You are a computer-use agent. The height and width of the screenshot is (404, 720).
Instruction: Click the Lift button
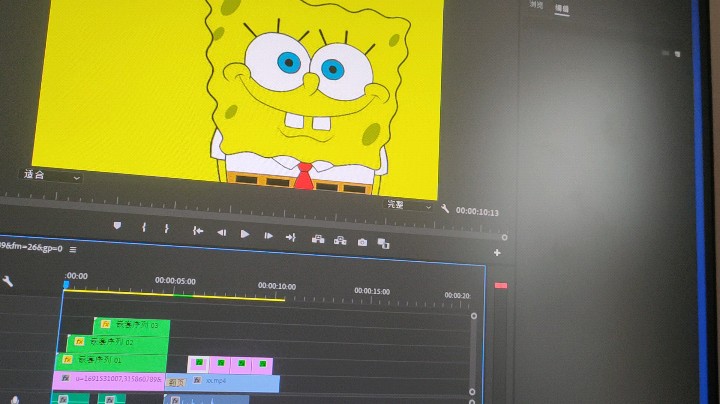tap(318, 239)
